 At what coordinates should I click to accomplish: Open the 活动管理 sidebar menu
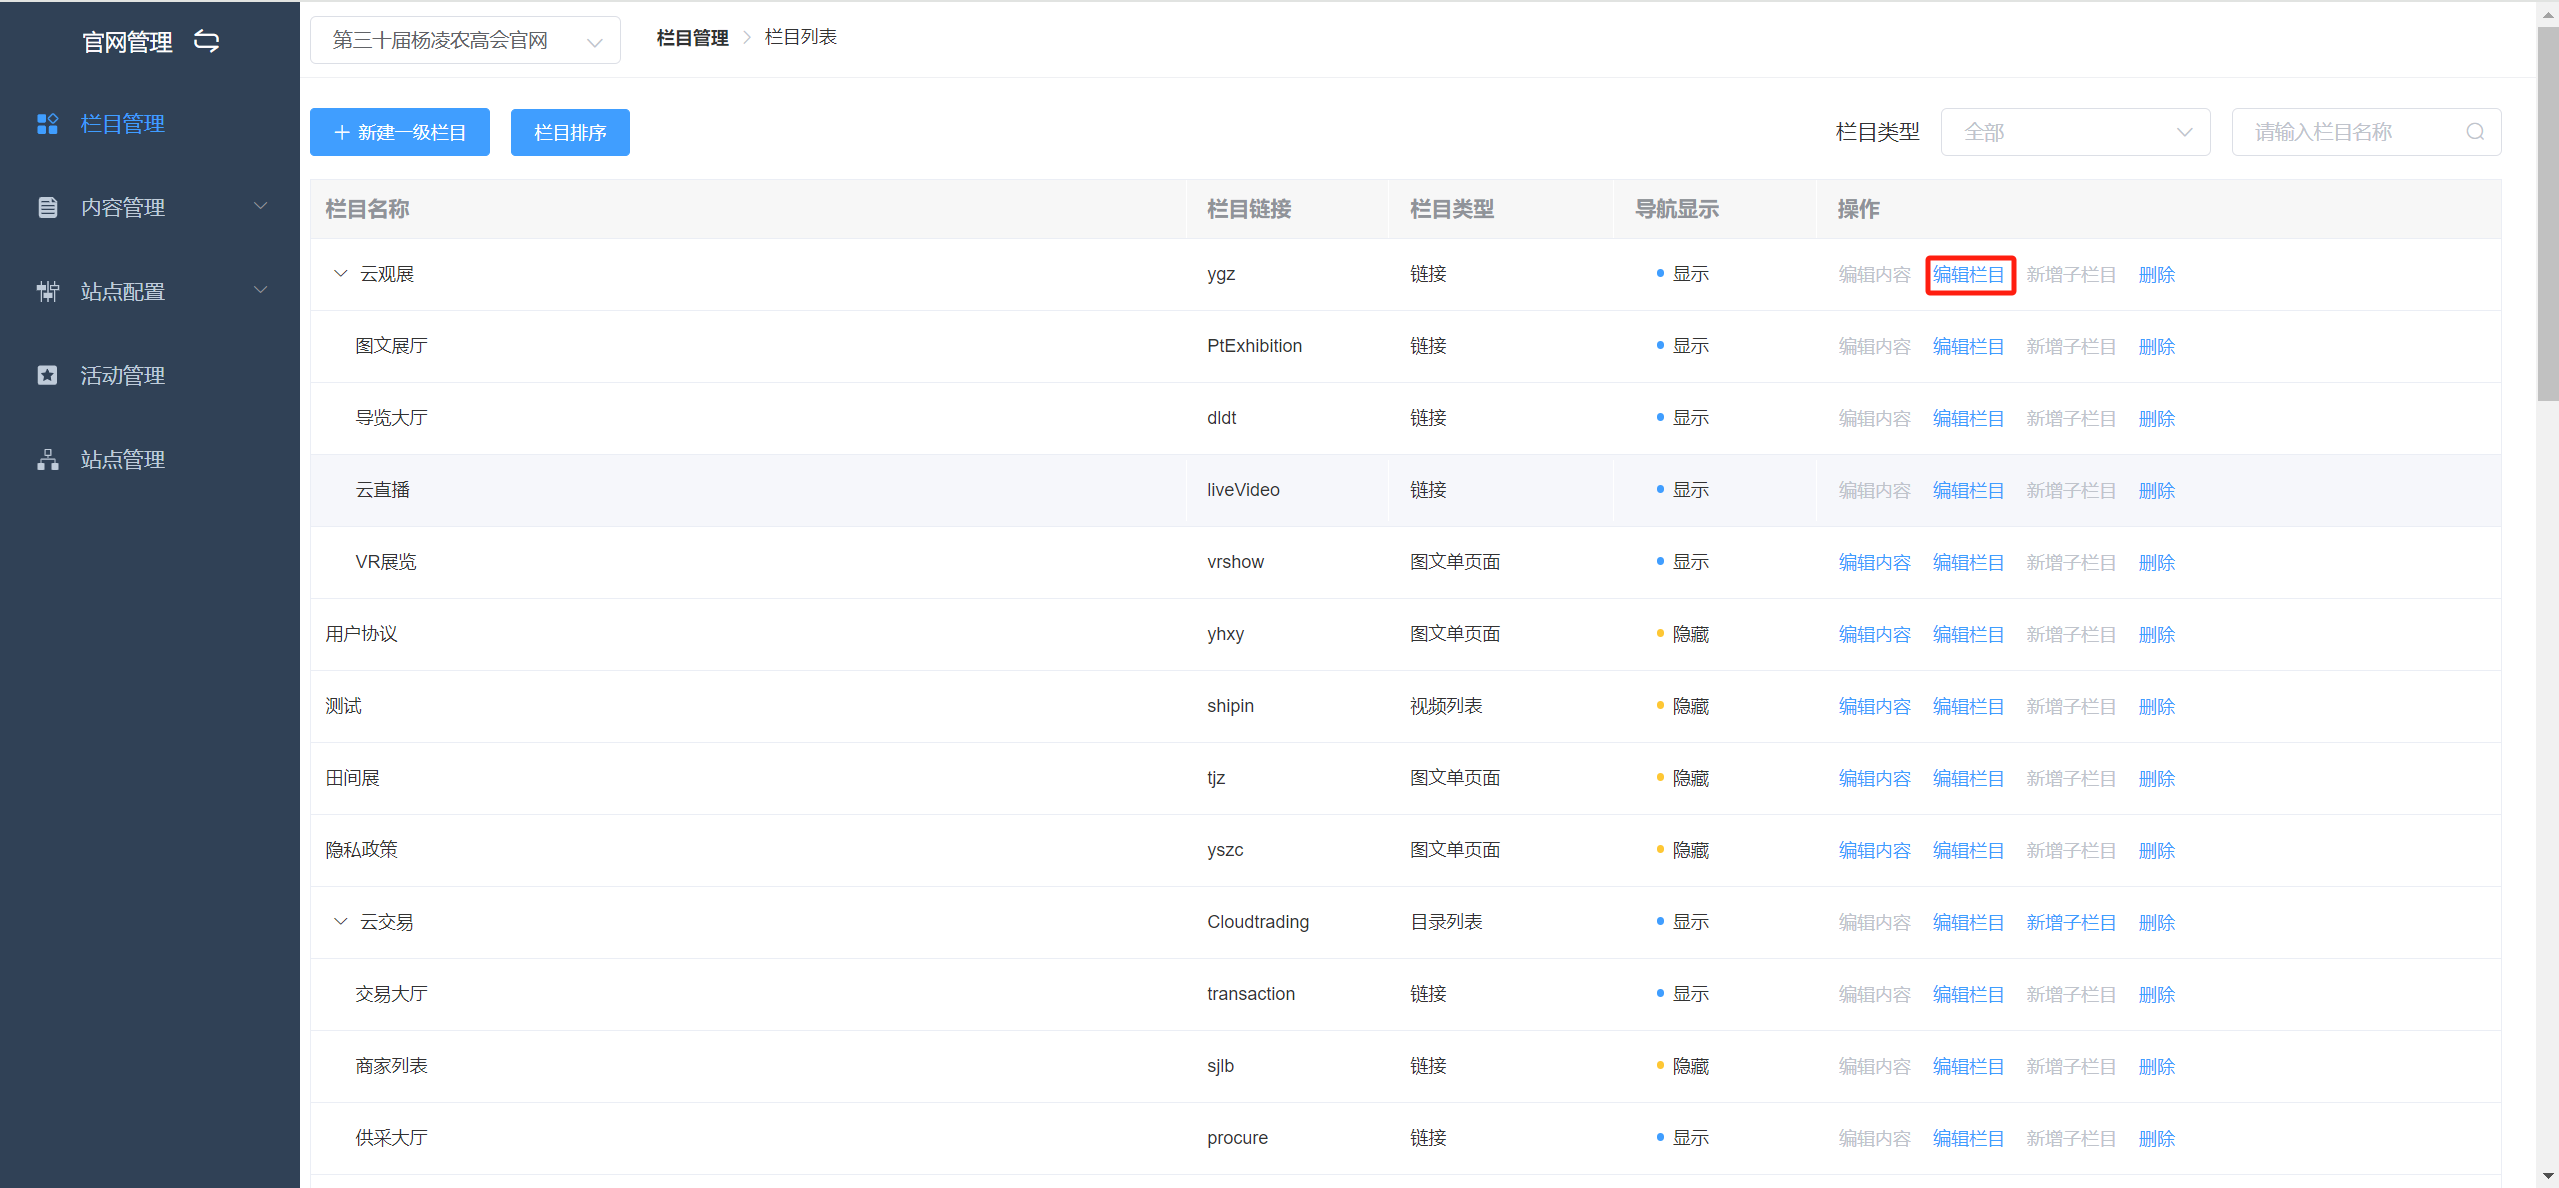pos(150,375)
